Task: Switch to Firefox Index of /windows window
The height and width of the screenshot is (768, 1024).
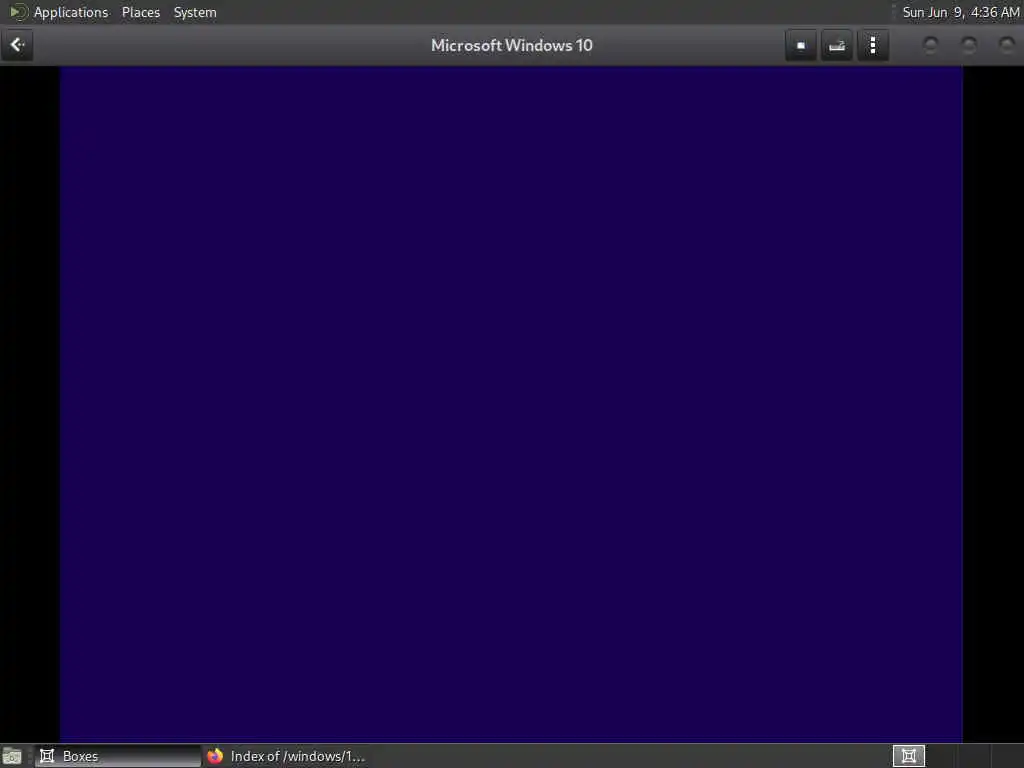Action: click(x=286, y=756)
